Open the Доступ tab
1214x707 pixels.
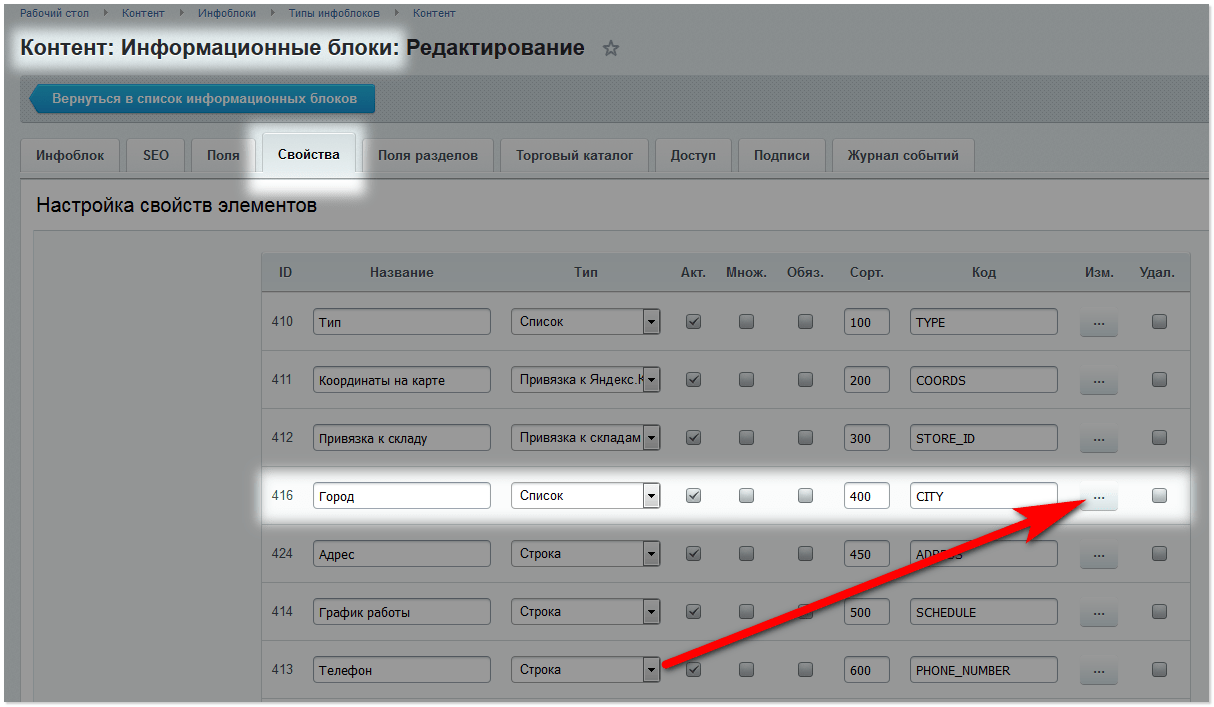coord(693,156)
